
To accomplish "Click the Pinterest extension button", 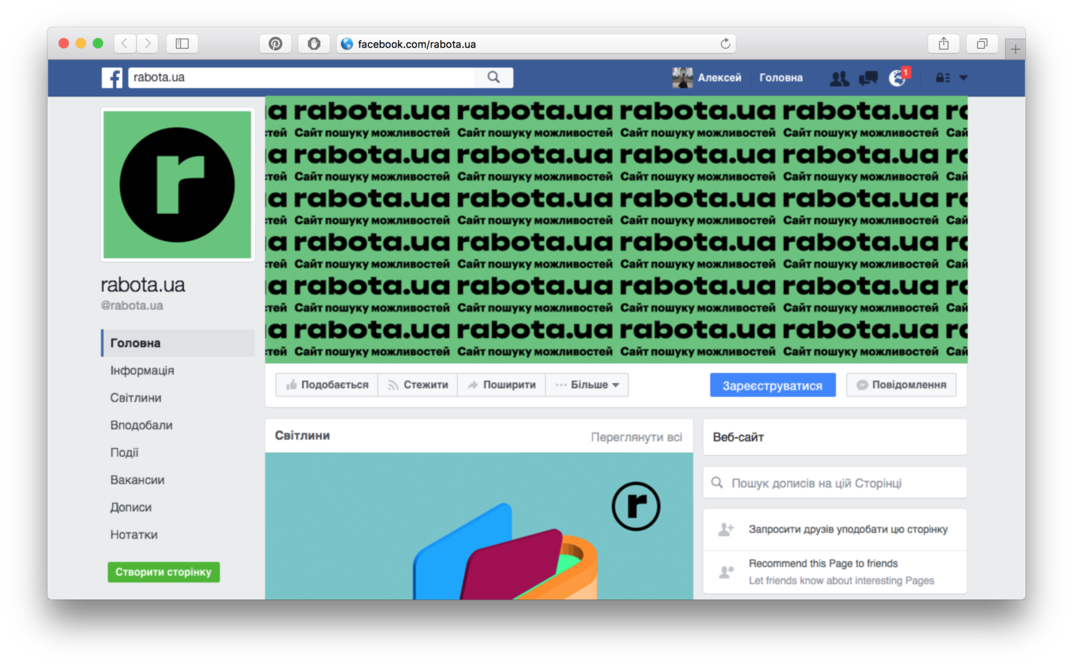I will click(x=275, y=44).
